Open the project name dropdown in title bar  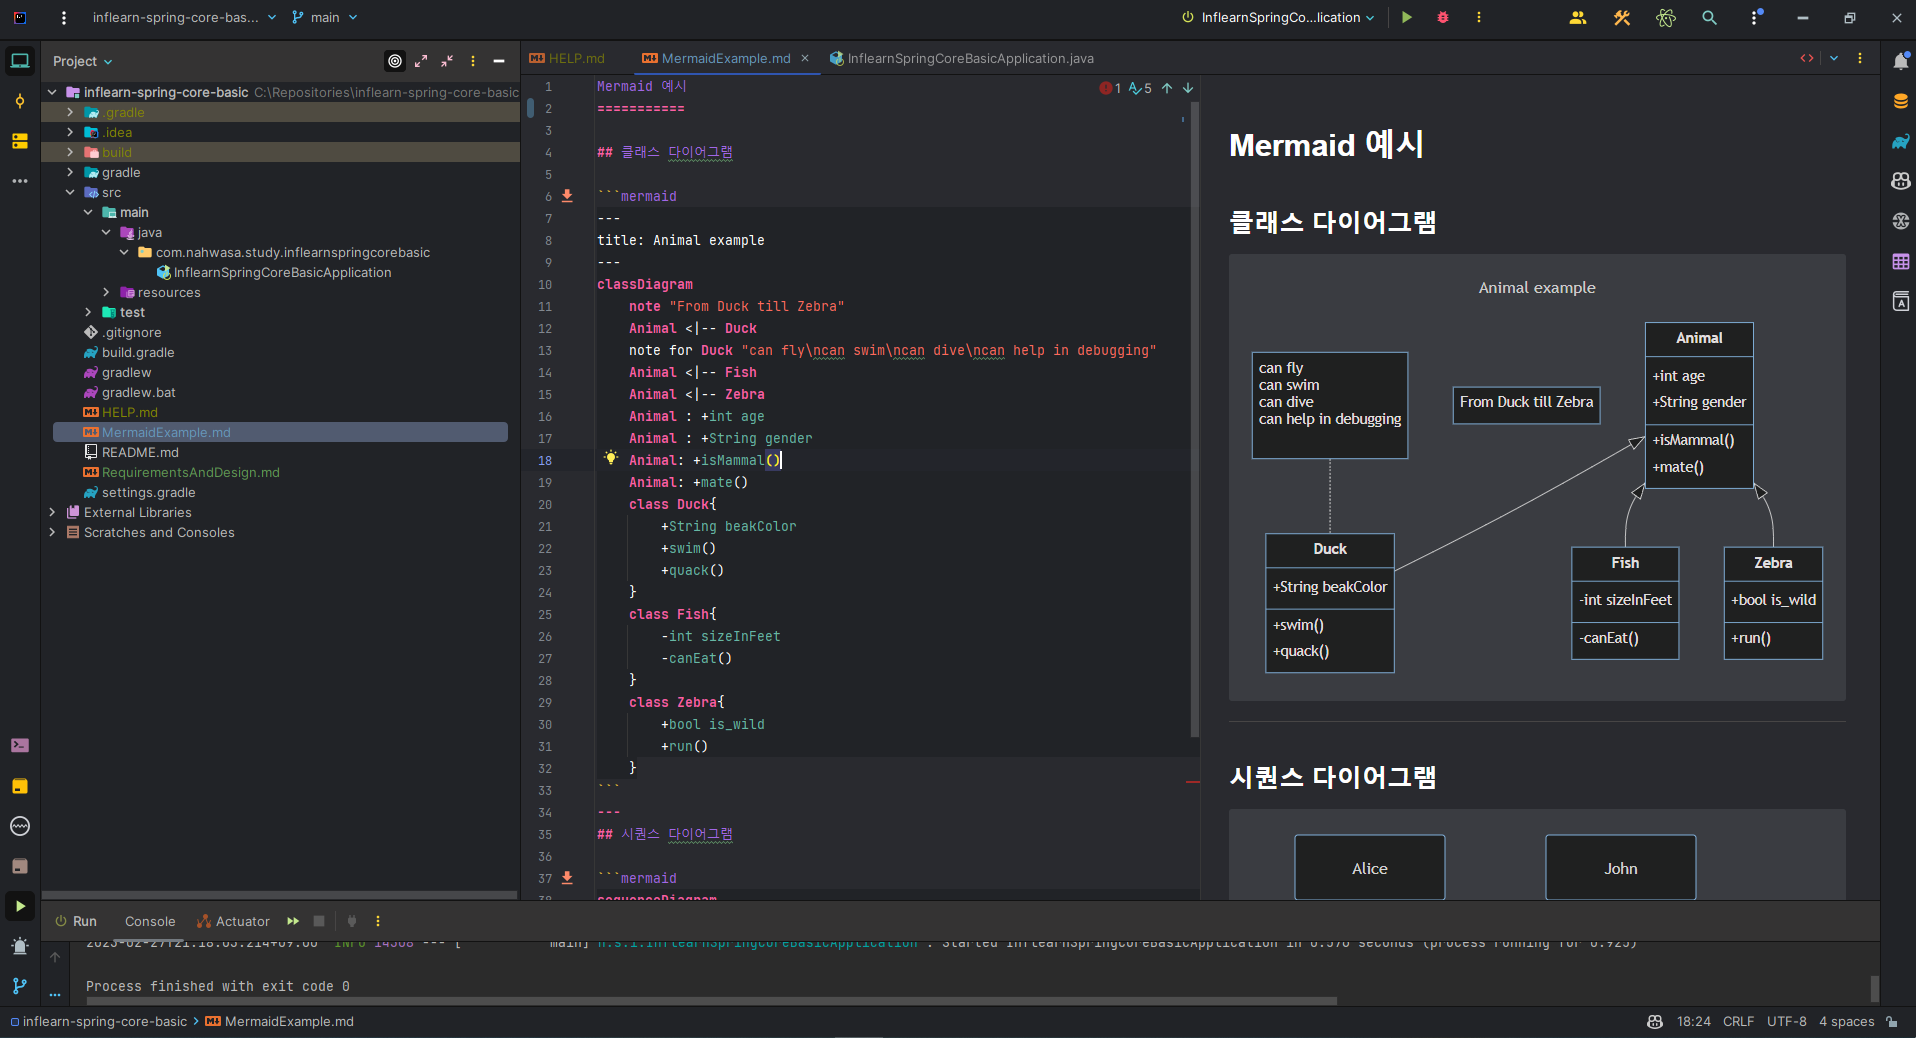184,17
